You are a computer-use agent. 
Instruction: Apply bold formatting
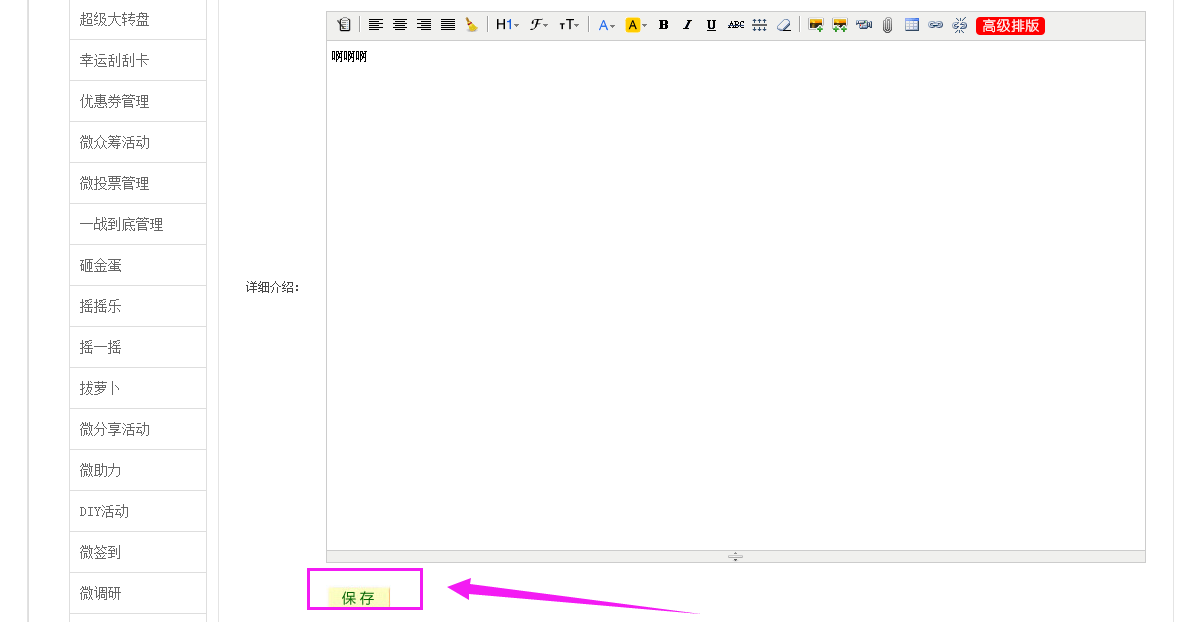point(663,25)
